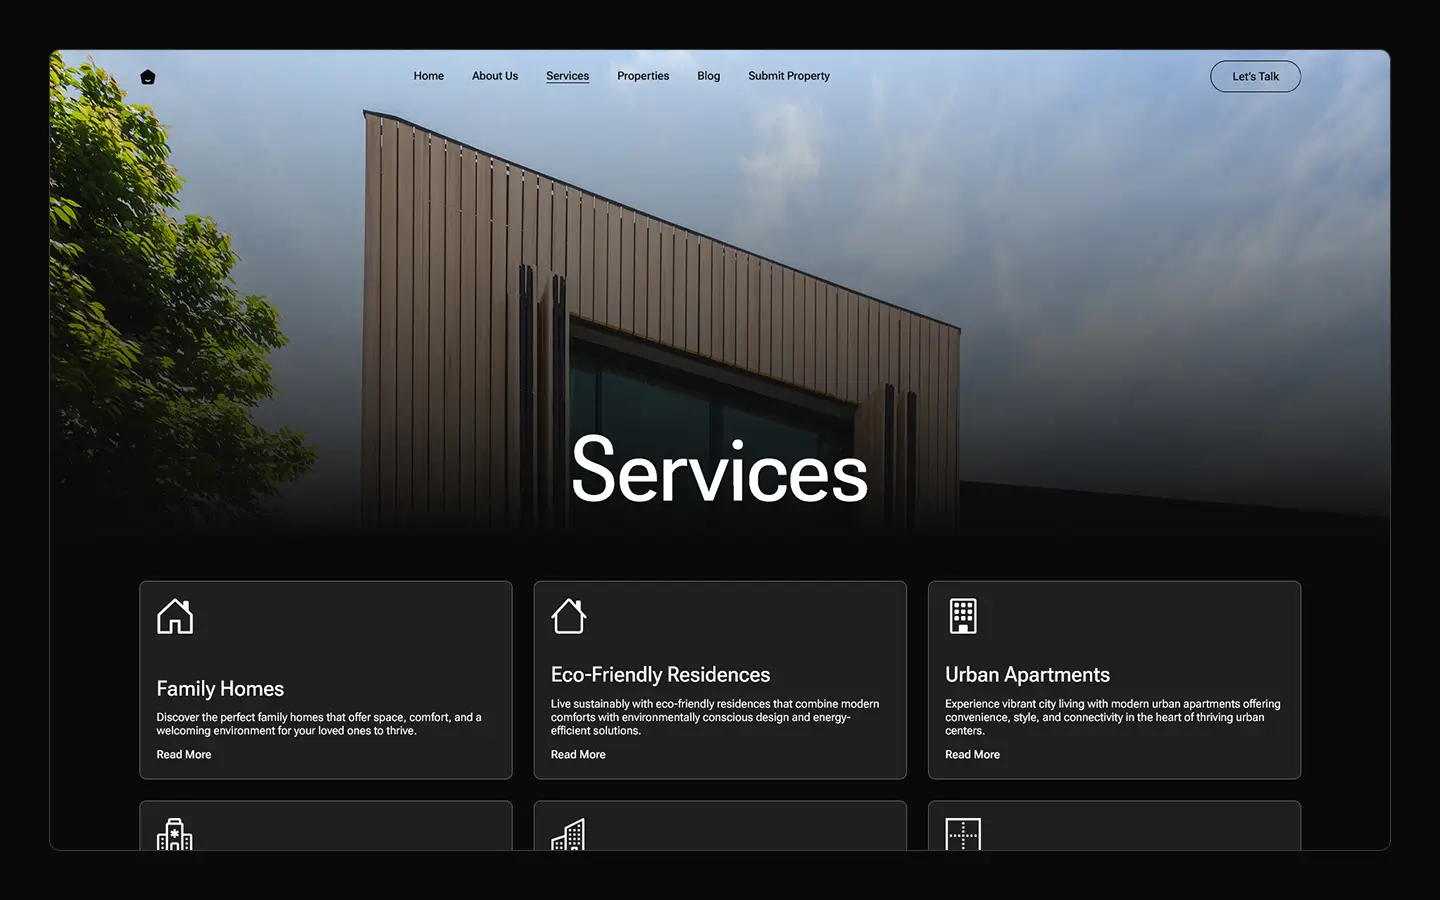Click the house logo icon in header
This screenshot has height=900, width=1440.
[148, 77]
